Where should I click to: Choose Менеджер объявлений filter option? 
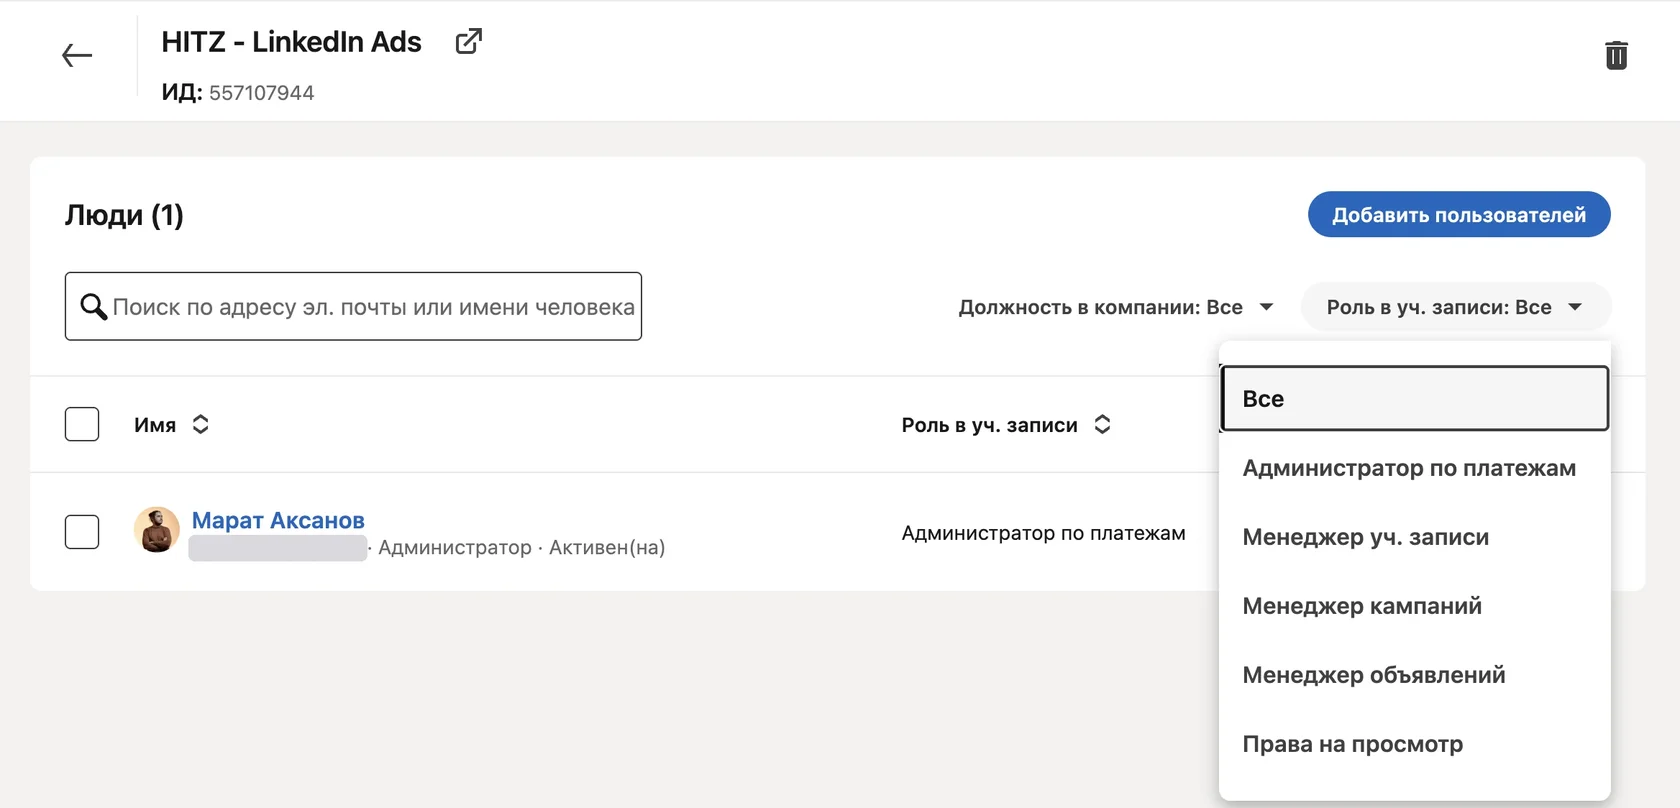[1414, 675]
